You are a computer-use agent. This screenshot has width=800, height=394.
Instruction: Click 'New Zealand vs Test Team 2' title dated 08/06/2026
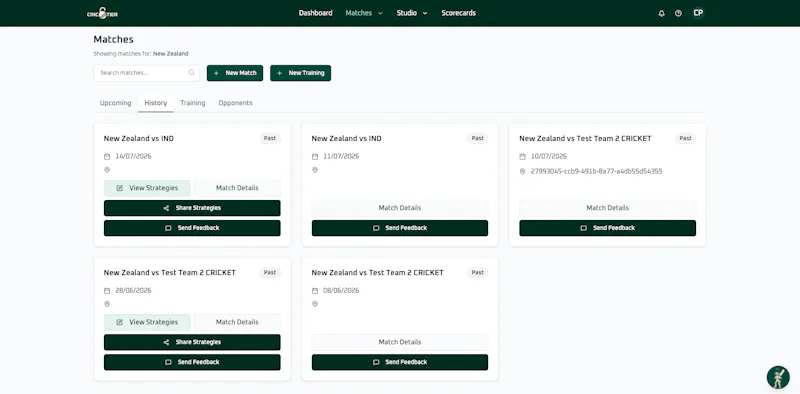tap(378, 273)
